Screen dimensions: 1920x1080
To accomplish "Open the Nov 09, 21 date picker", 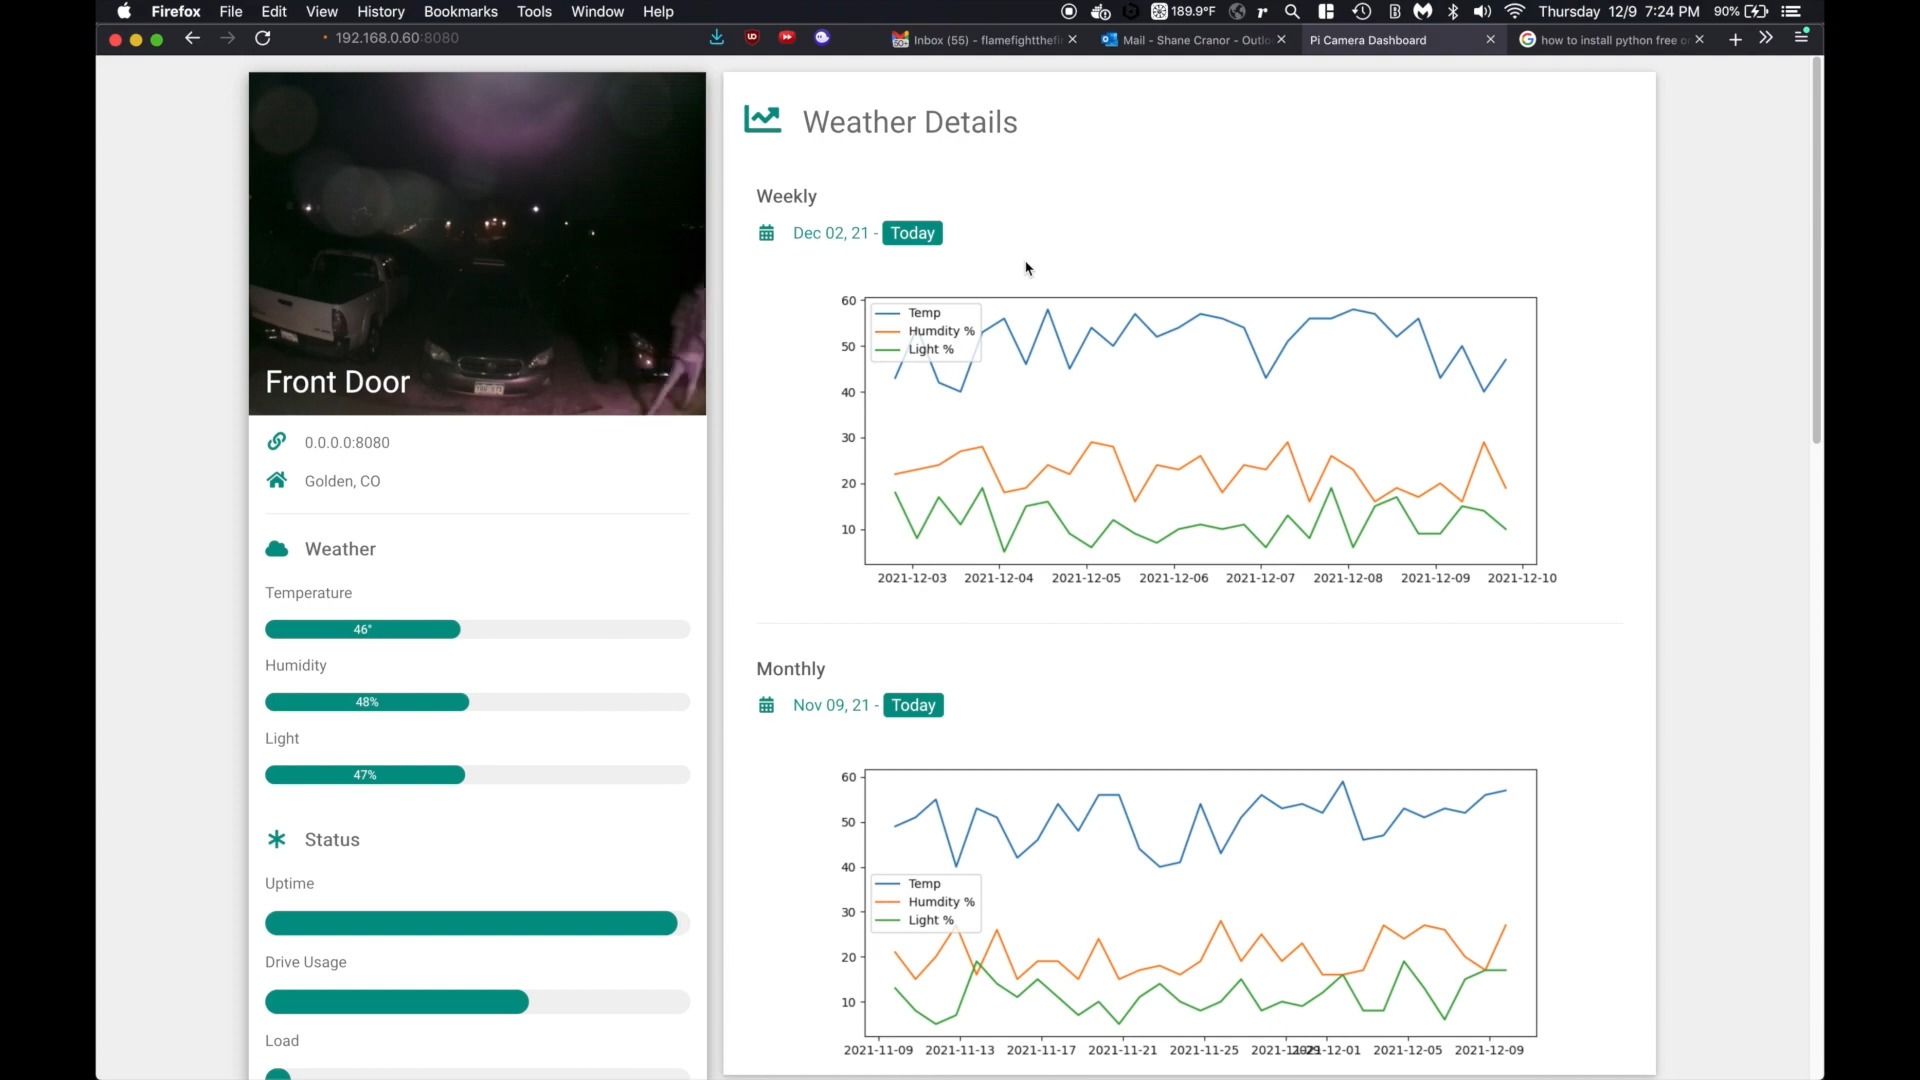I will point(830,705).
